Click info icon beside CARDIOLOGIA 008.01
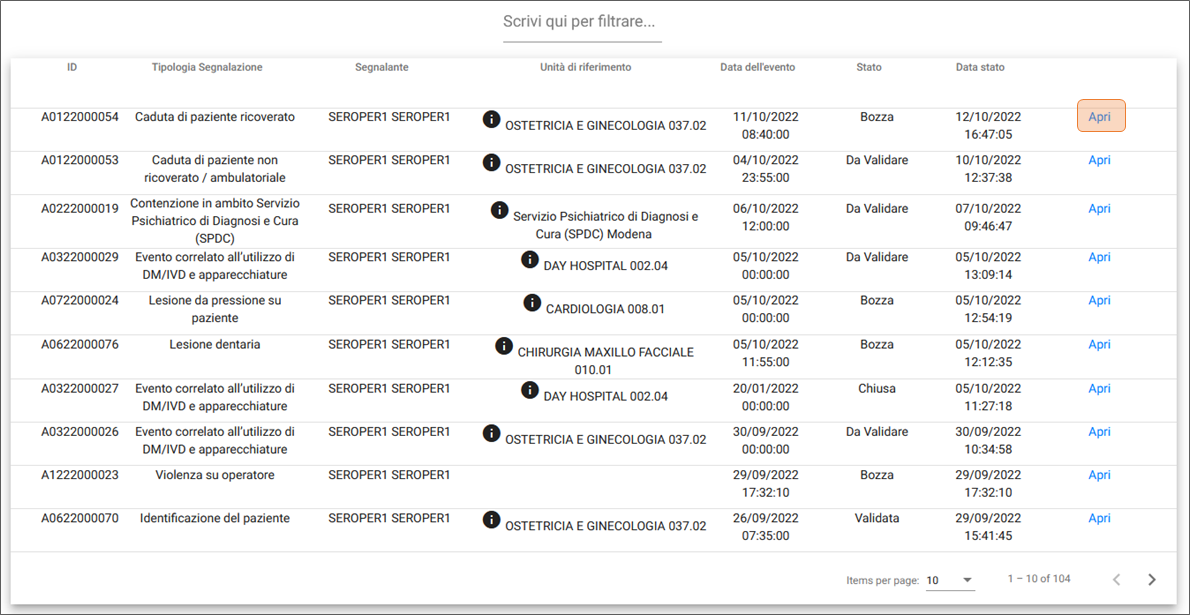Image resolution: width=1190 pixels, height=615 pixels. [x=532, y=303]
